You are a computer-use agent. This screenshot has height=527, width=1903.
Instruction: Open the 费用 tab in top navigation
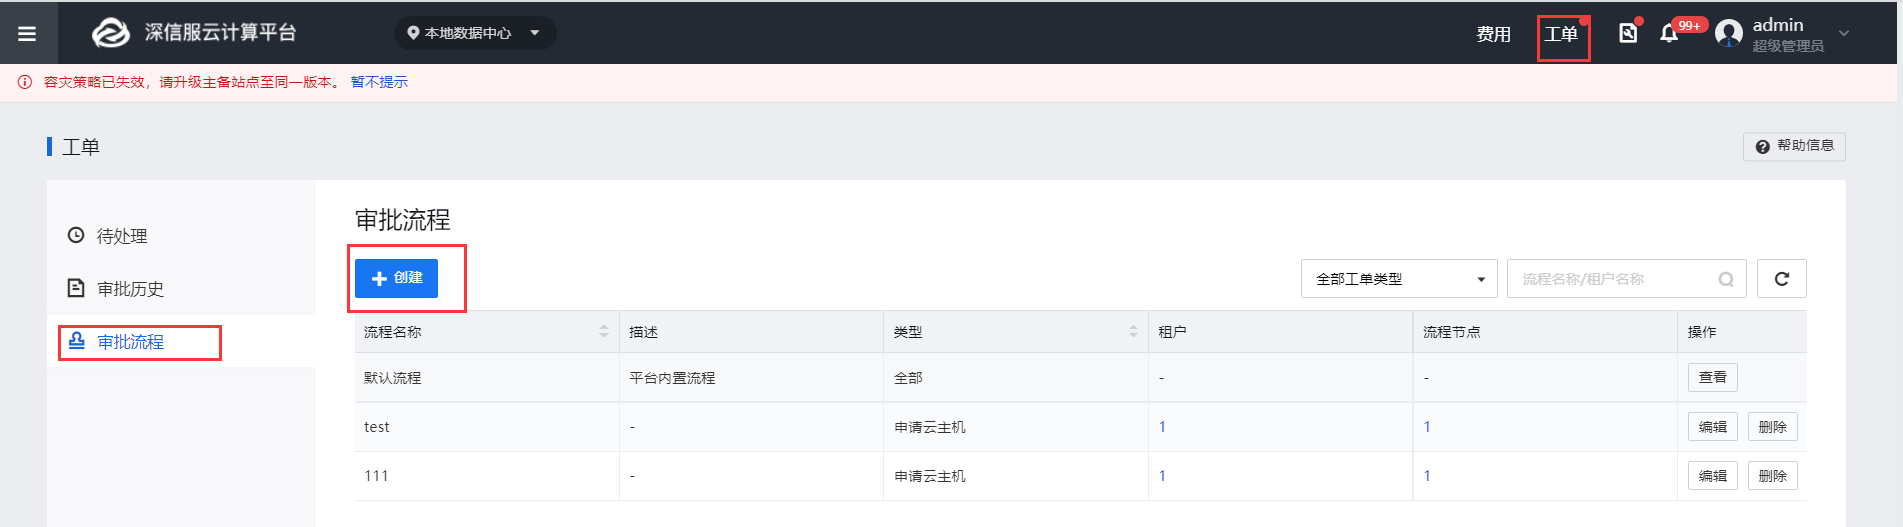click(1493, 34)
